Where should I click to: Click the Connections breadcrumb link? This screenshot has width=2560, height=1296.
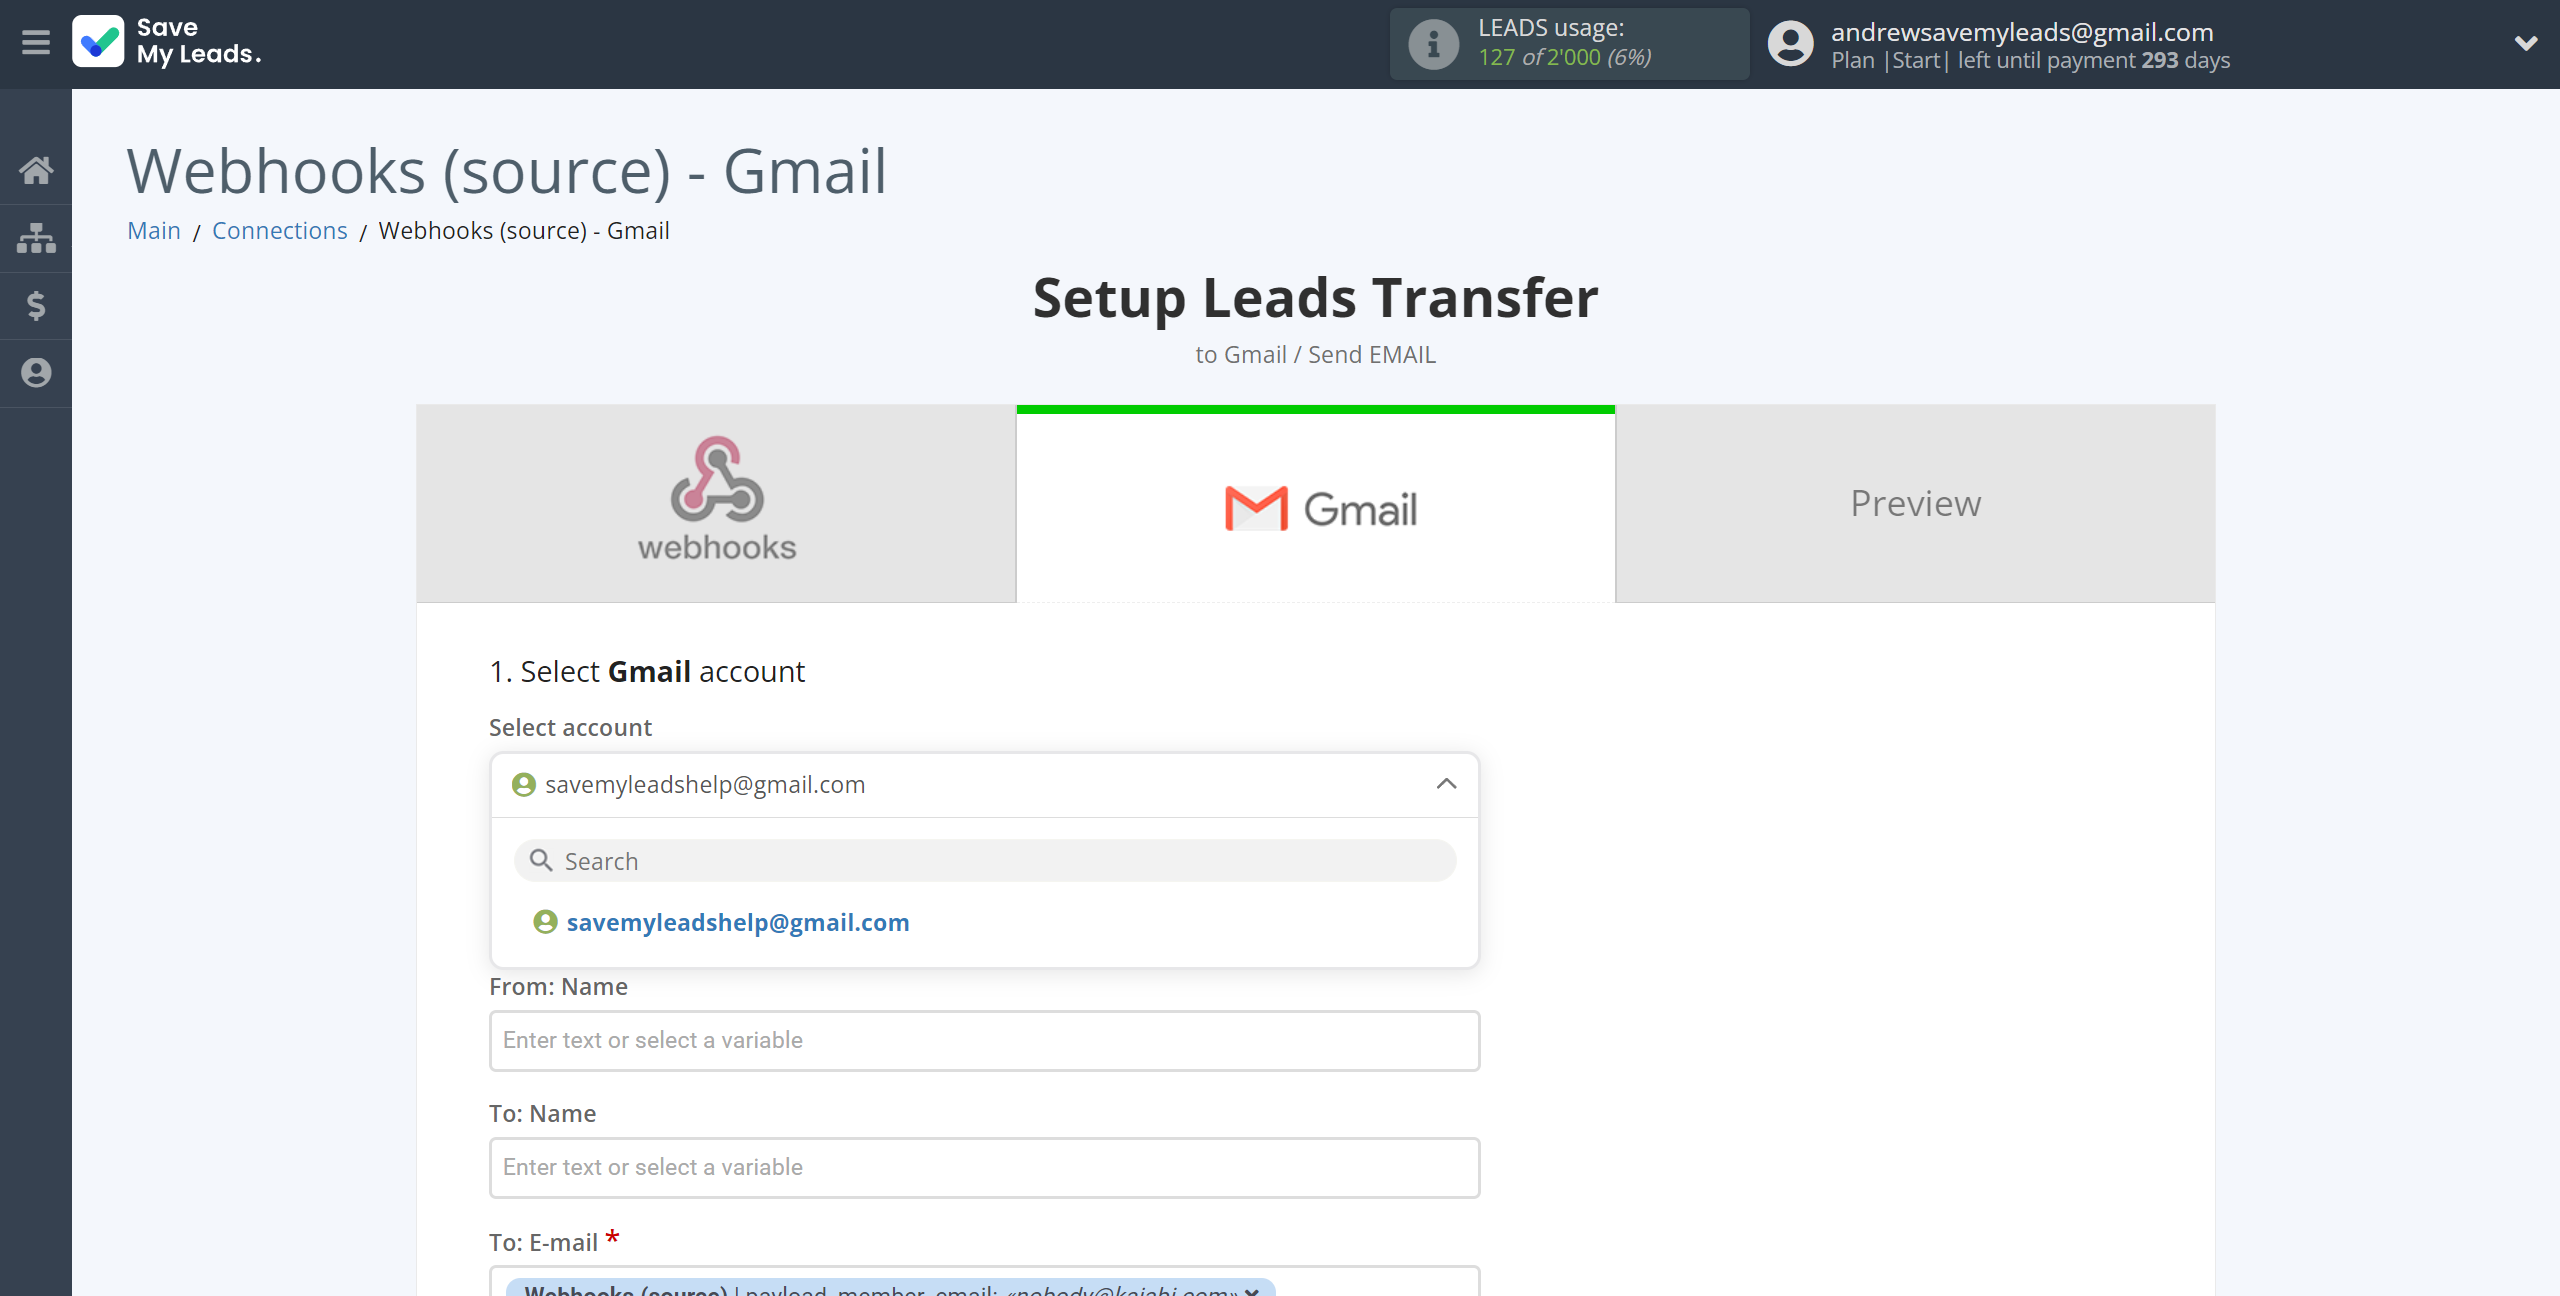coord(278,230)
